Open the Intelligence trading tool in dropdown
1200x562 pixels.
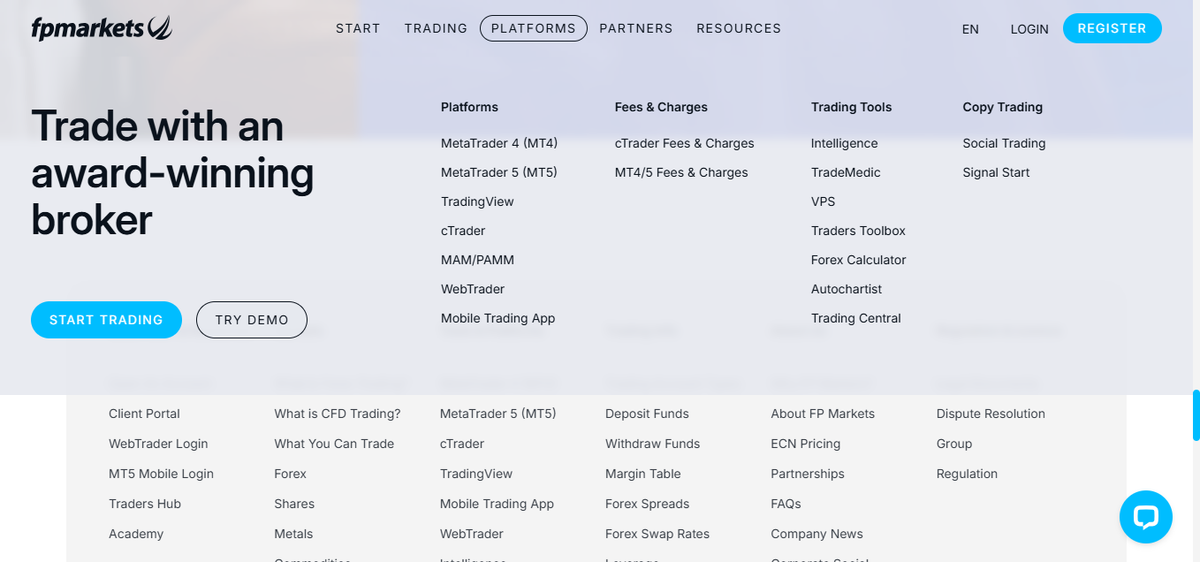(x=844, y=143)
